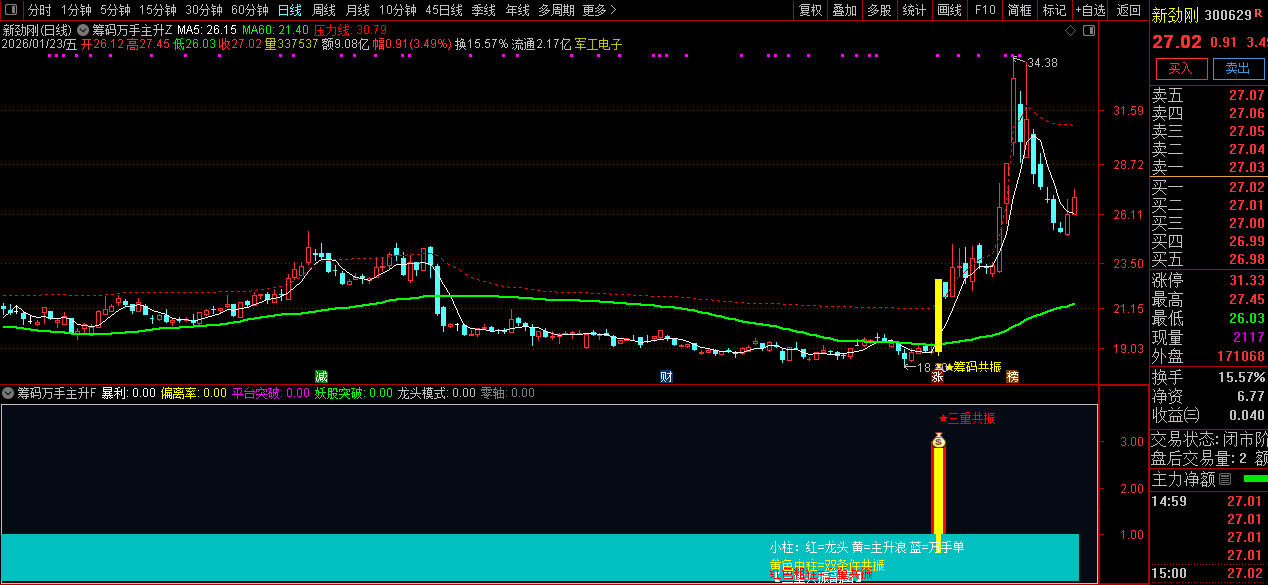Open the 多周期 multi-period view
Viewport: 1268px width, 585px height.
(x=556, y=10)
